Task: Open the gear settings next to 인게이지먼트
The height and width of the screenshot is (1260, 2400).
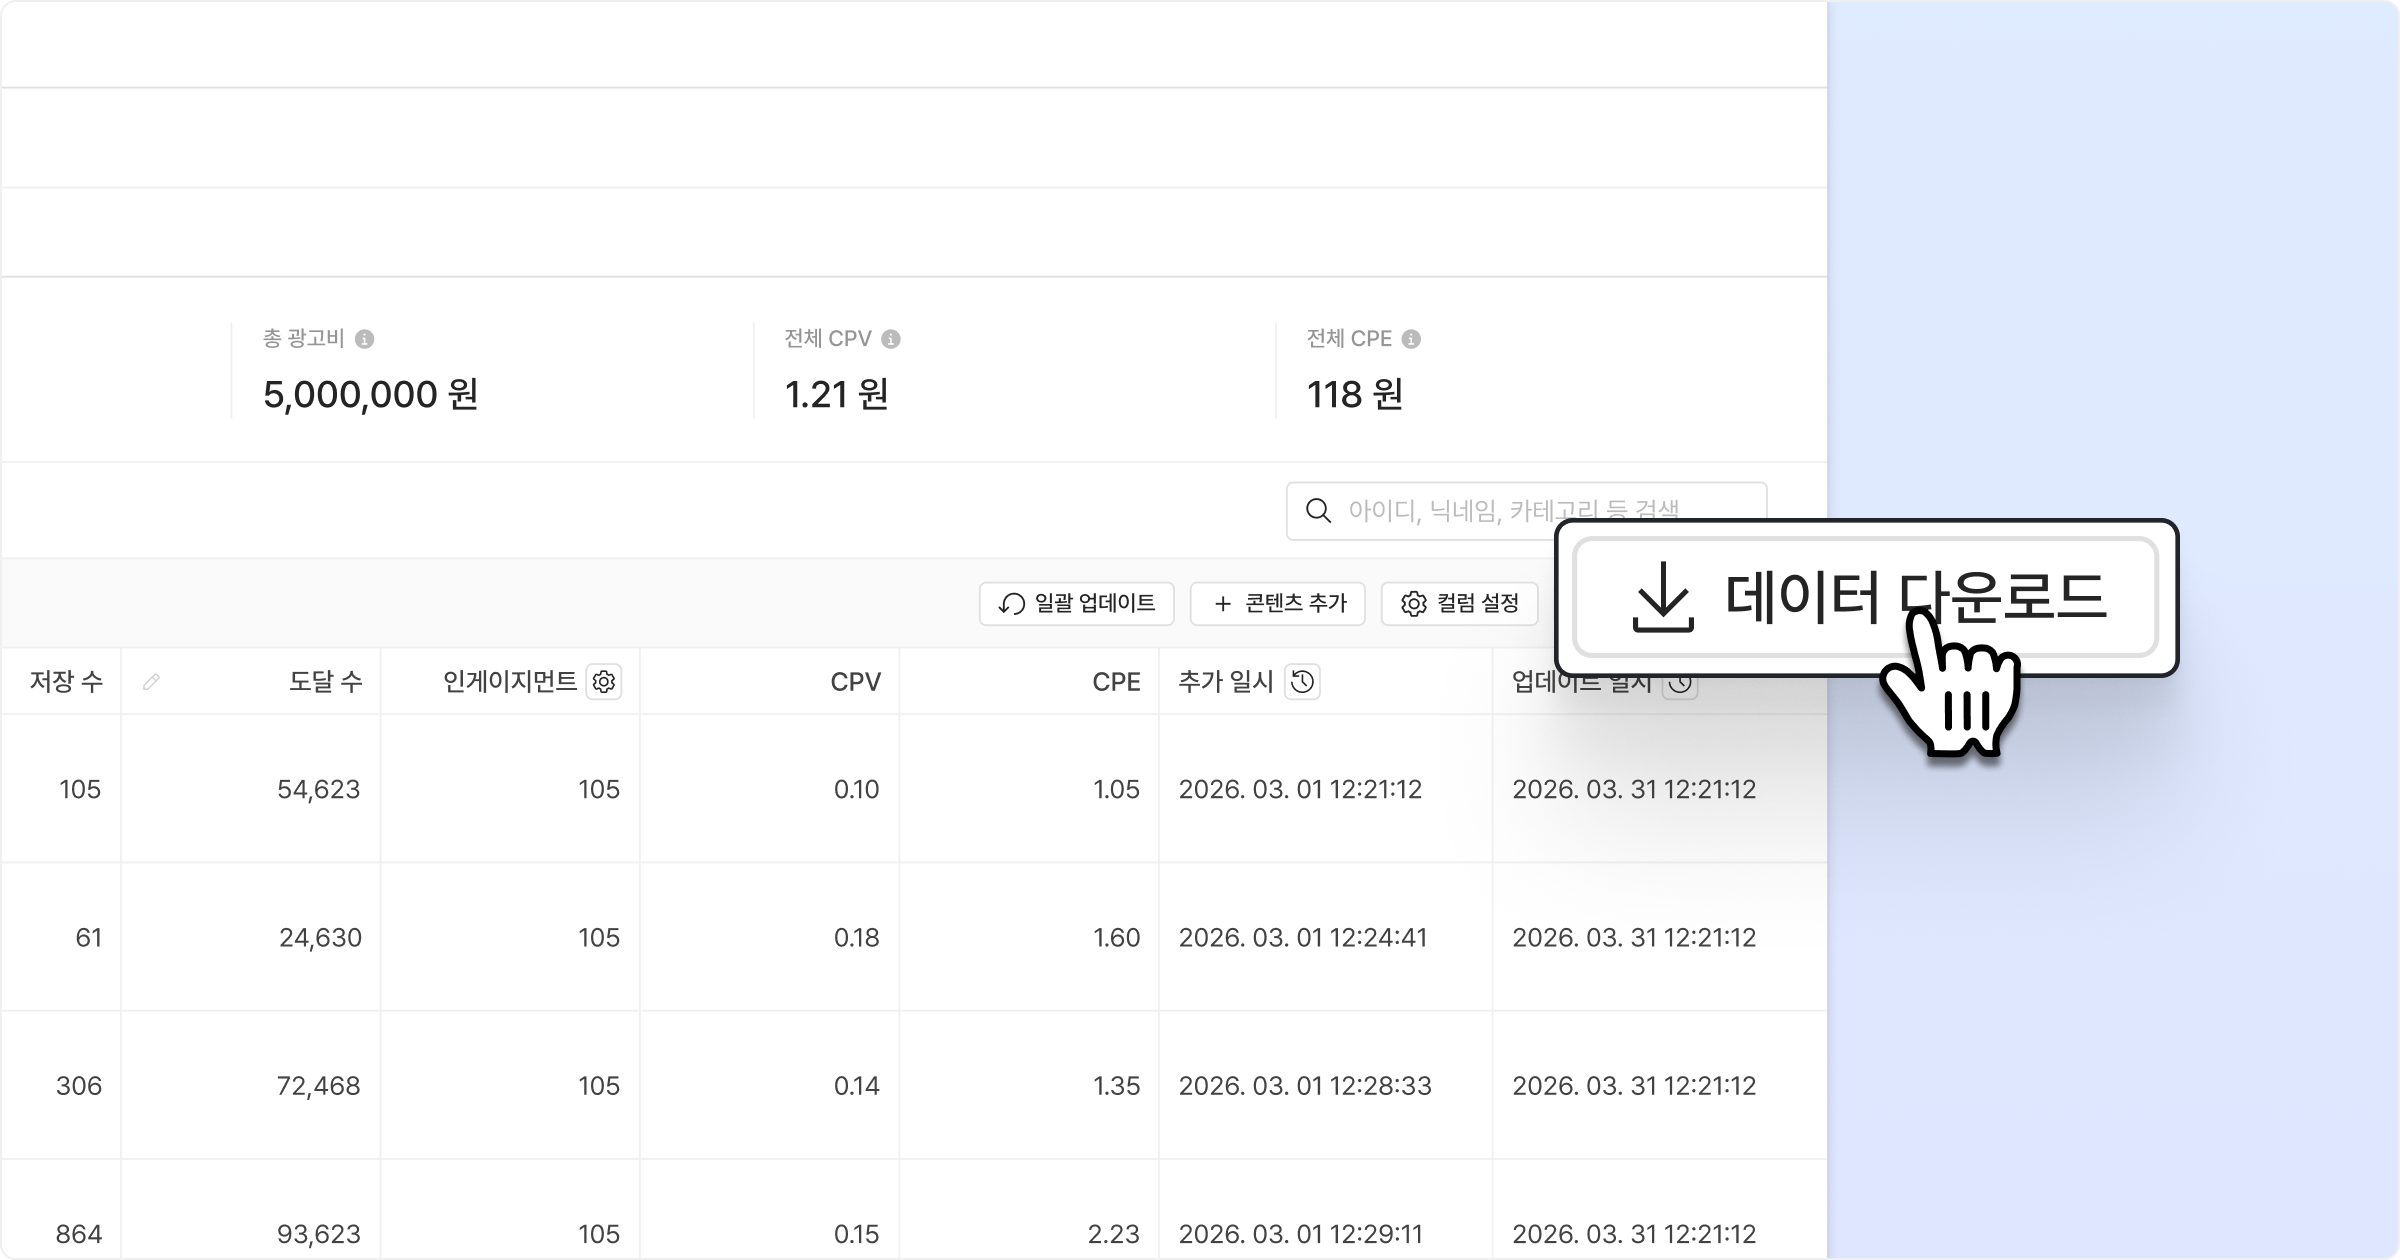Action: click(604, 682)
